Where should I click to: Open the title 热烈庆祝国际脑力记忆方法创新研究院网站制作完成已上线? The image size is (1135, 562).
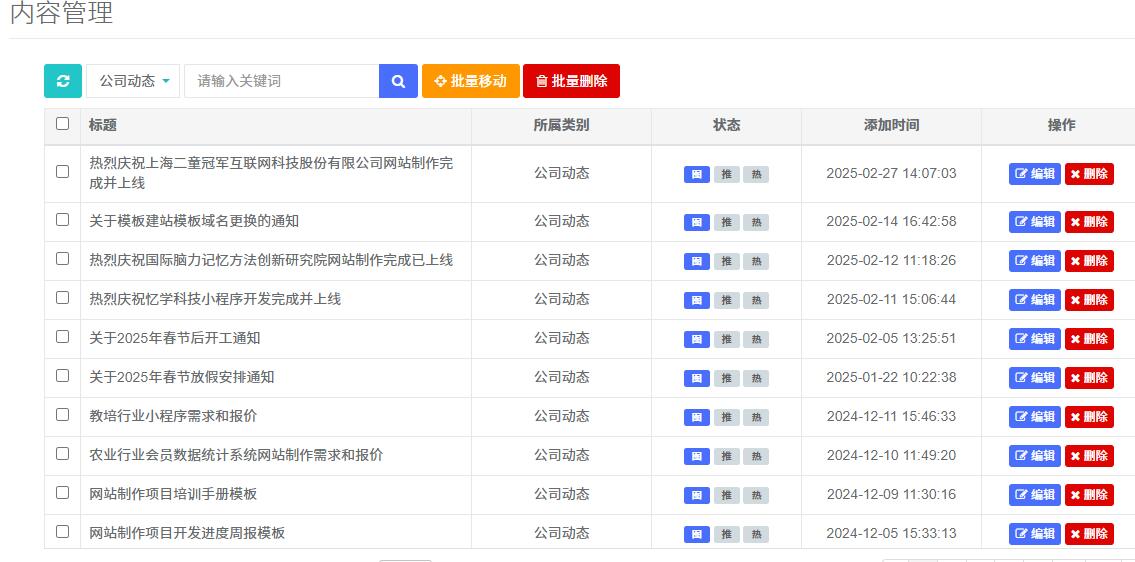point(271,260)
